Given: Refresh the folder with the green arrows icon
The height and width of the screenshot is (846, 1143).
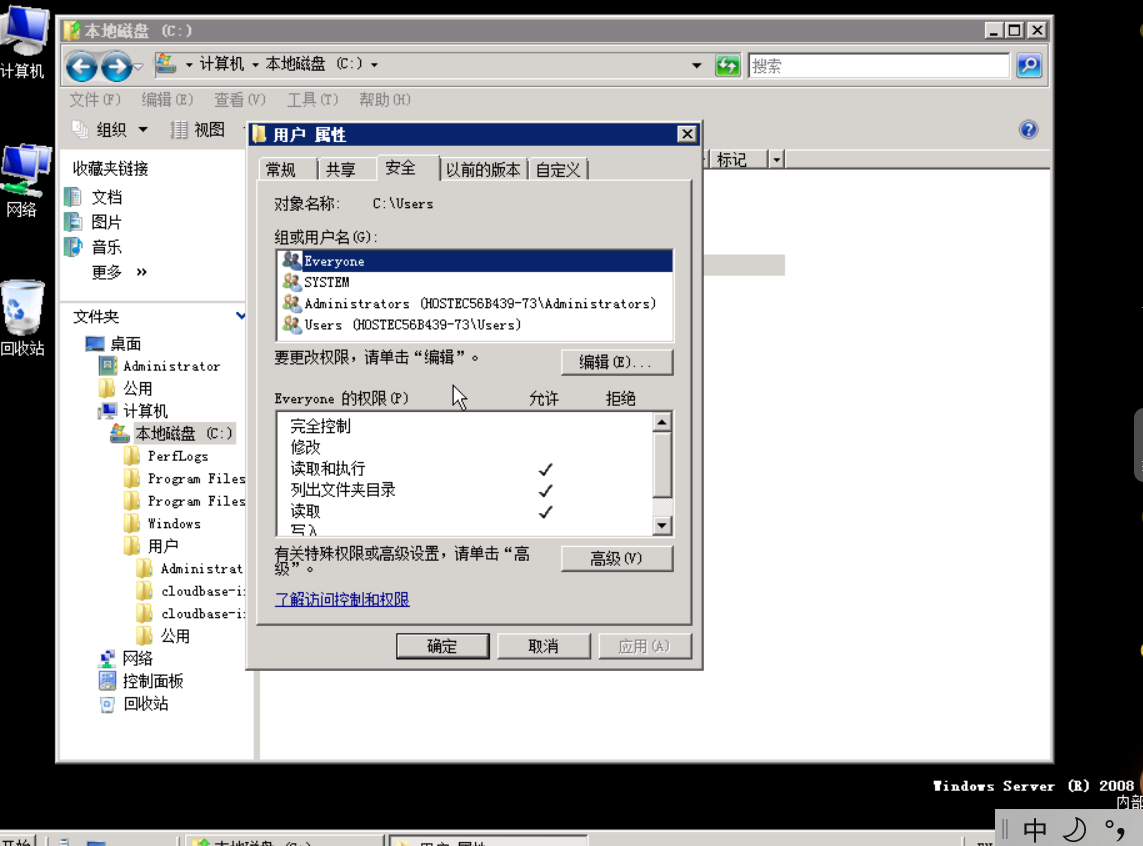Looking at the screenshot, I should click(727, 66).
